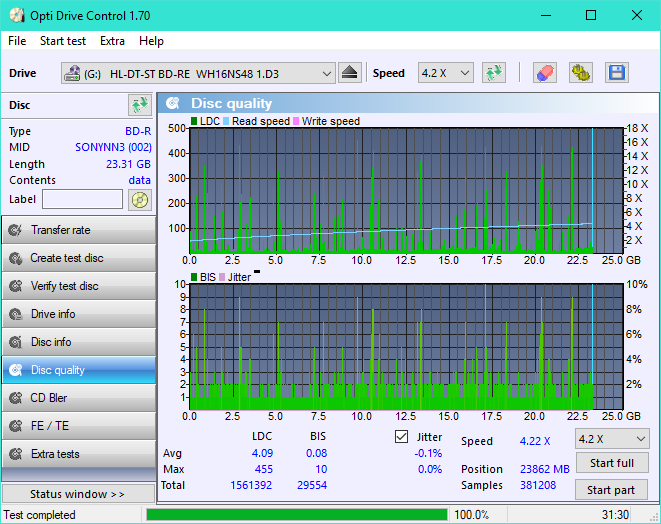Click the disc Label input field
Image resolution: width=661 pixels, height=524 pixels.
[83, 199]
